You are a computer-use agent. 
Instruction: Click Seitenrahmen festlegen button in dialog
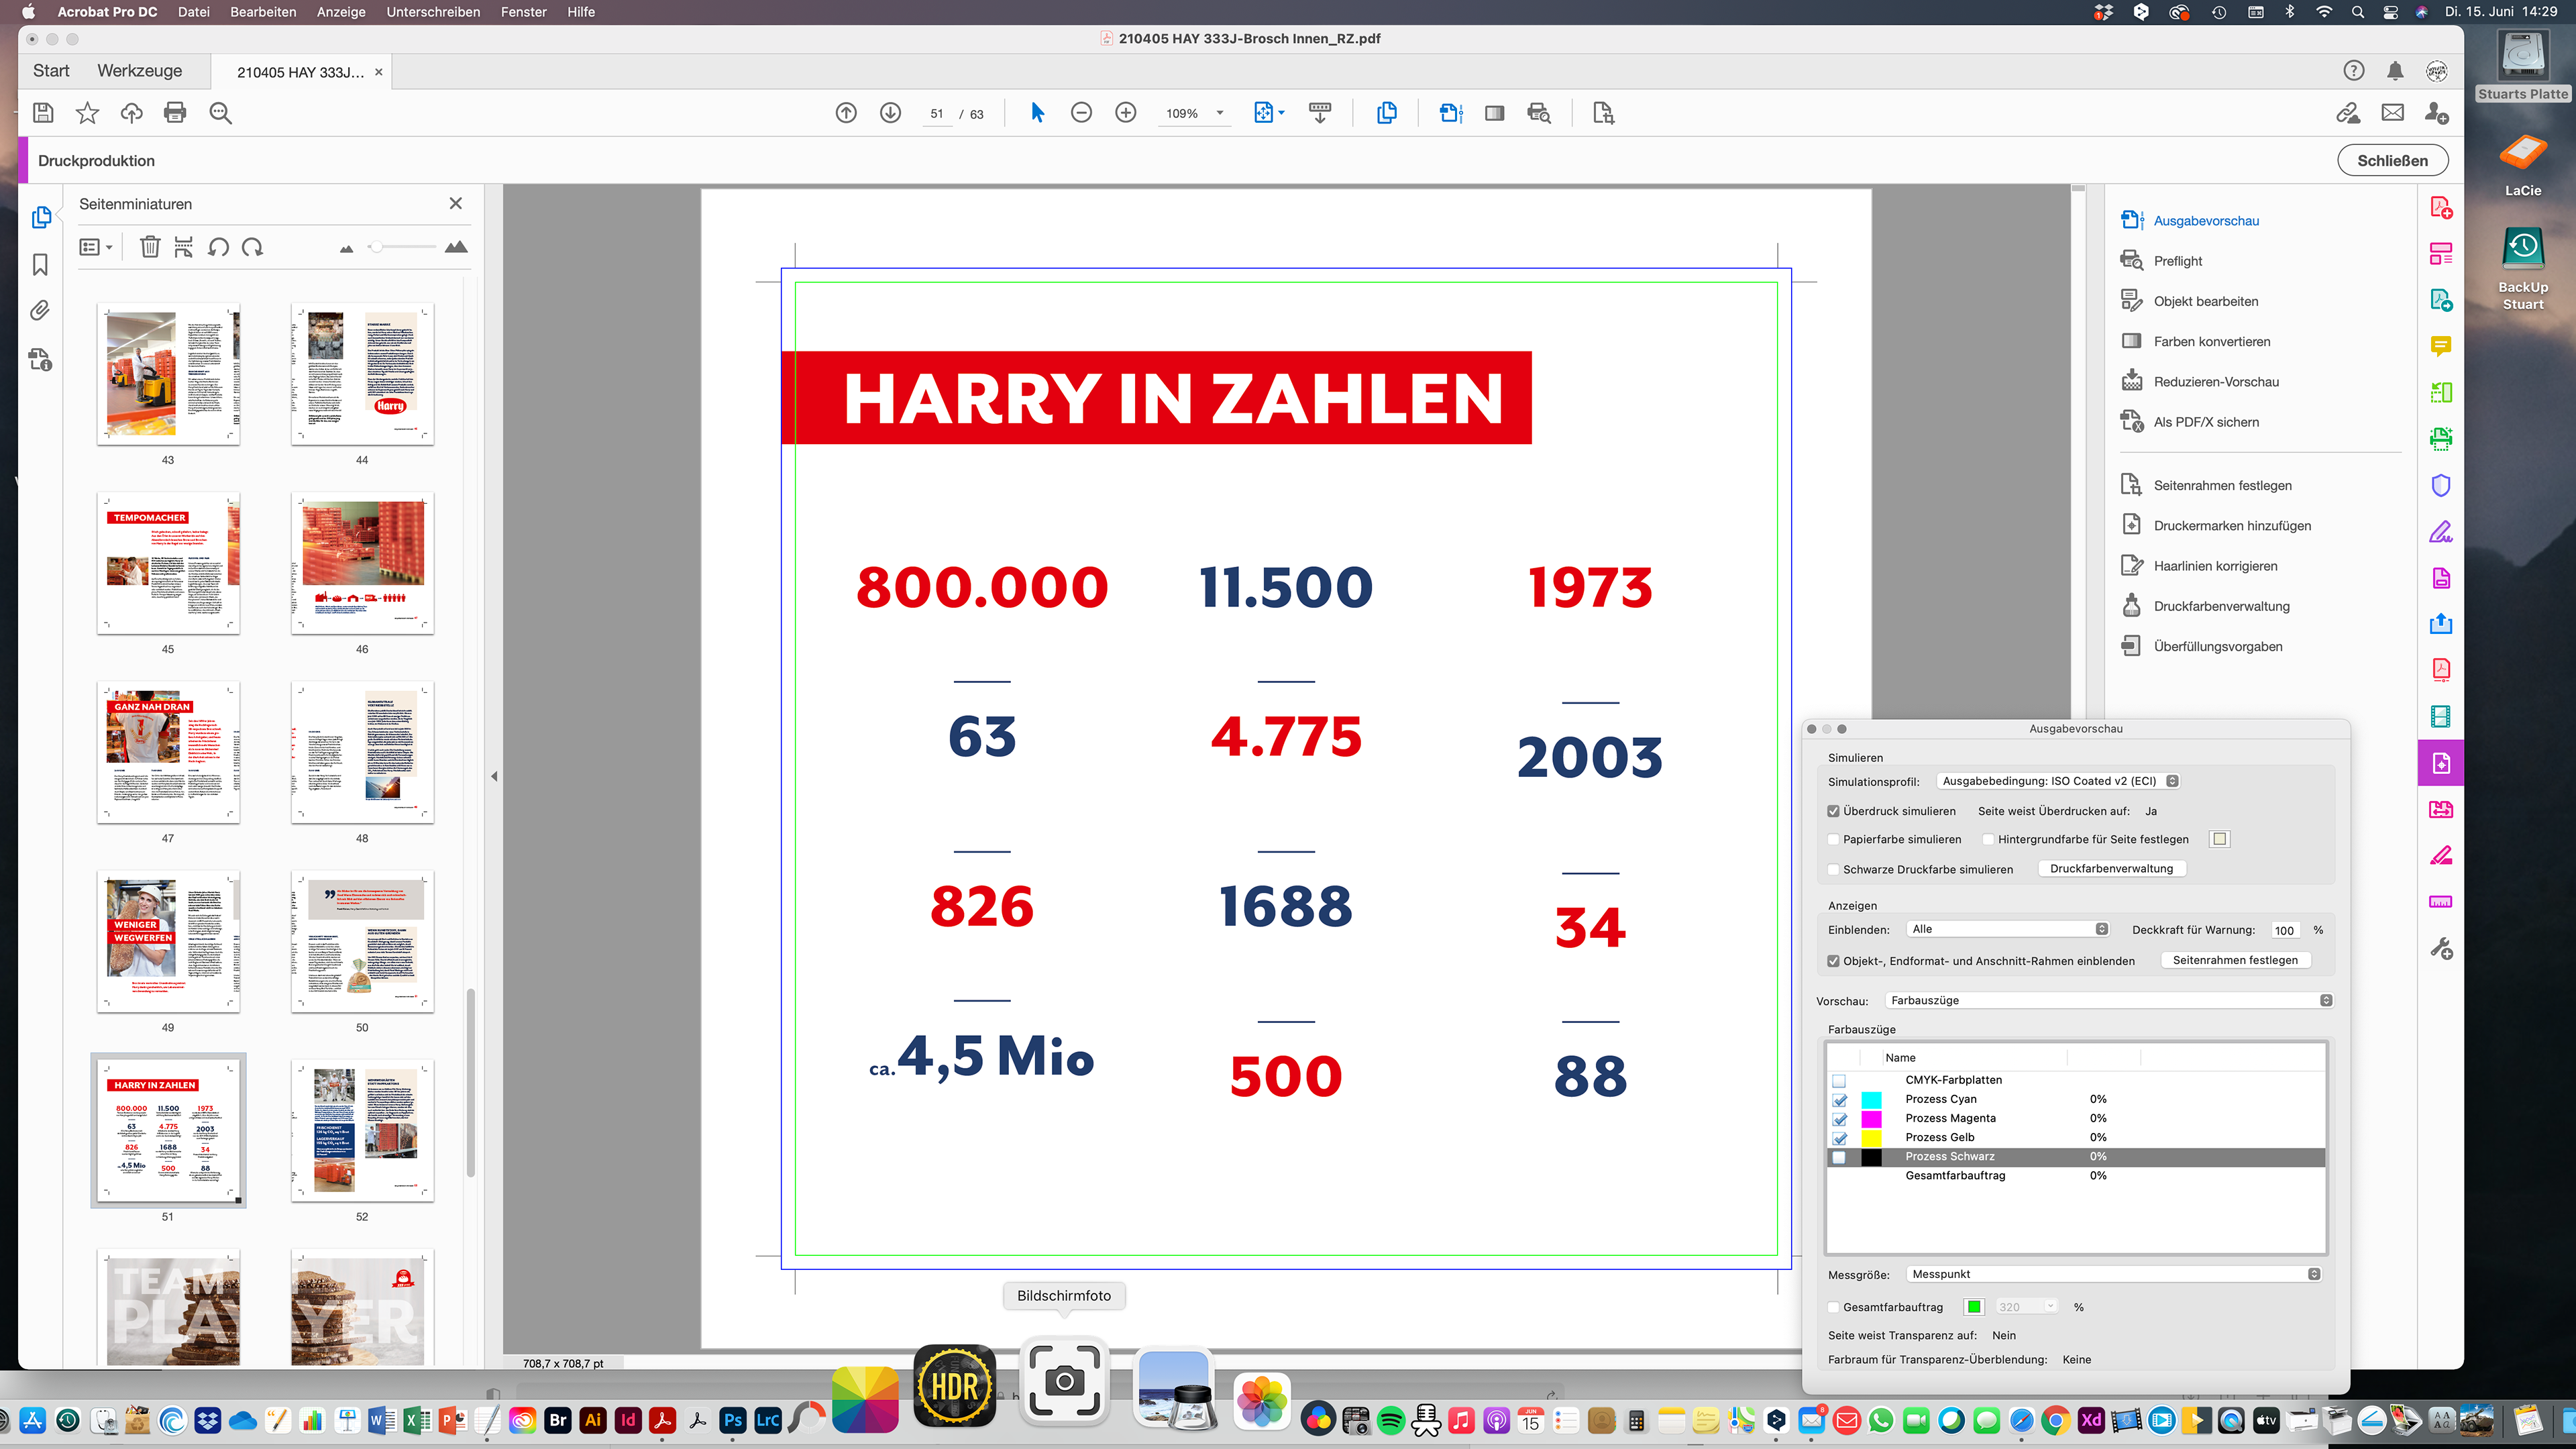(x=2234, y=961)
